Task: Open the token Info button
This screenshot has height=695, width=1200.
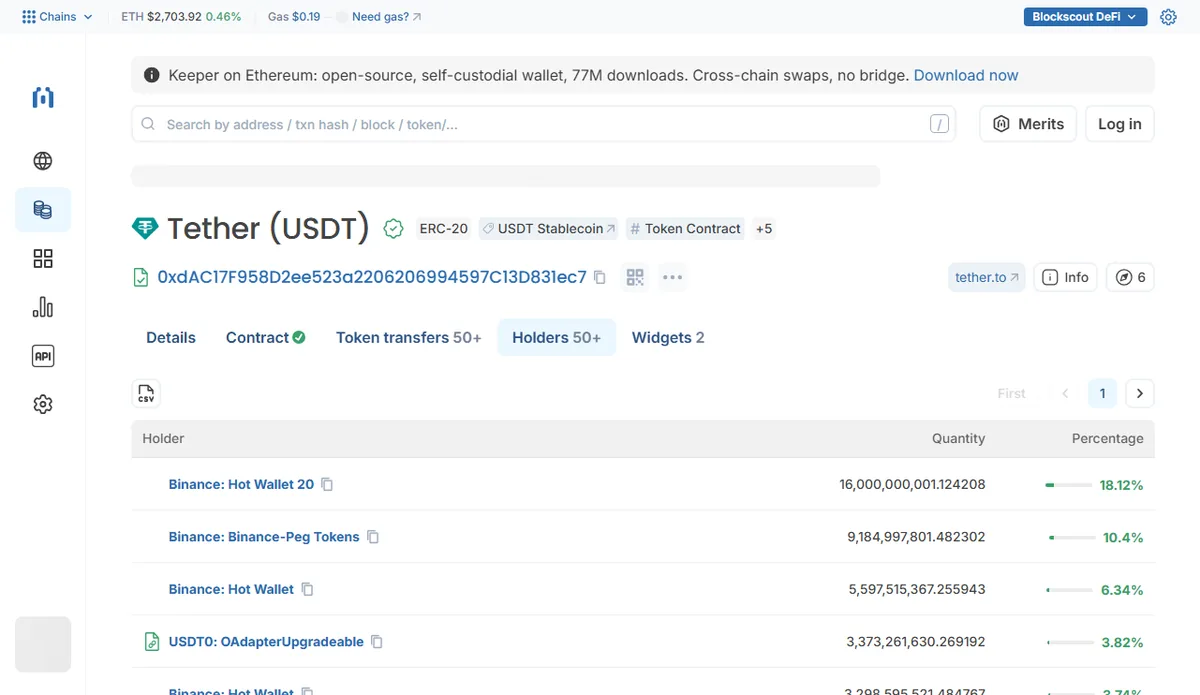Action: pos(1065,277)
